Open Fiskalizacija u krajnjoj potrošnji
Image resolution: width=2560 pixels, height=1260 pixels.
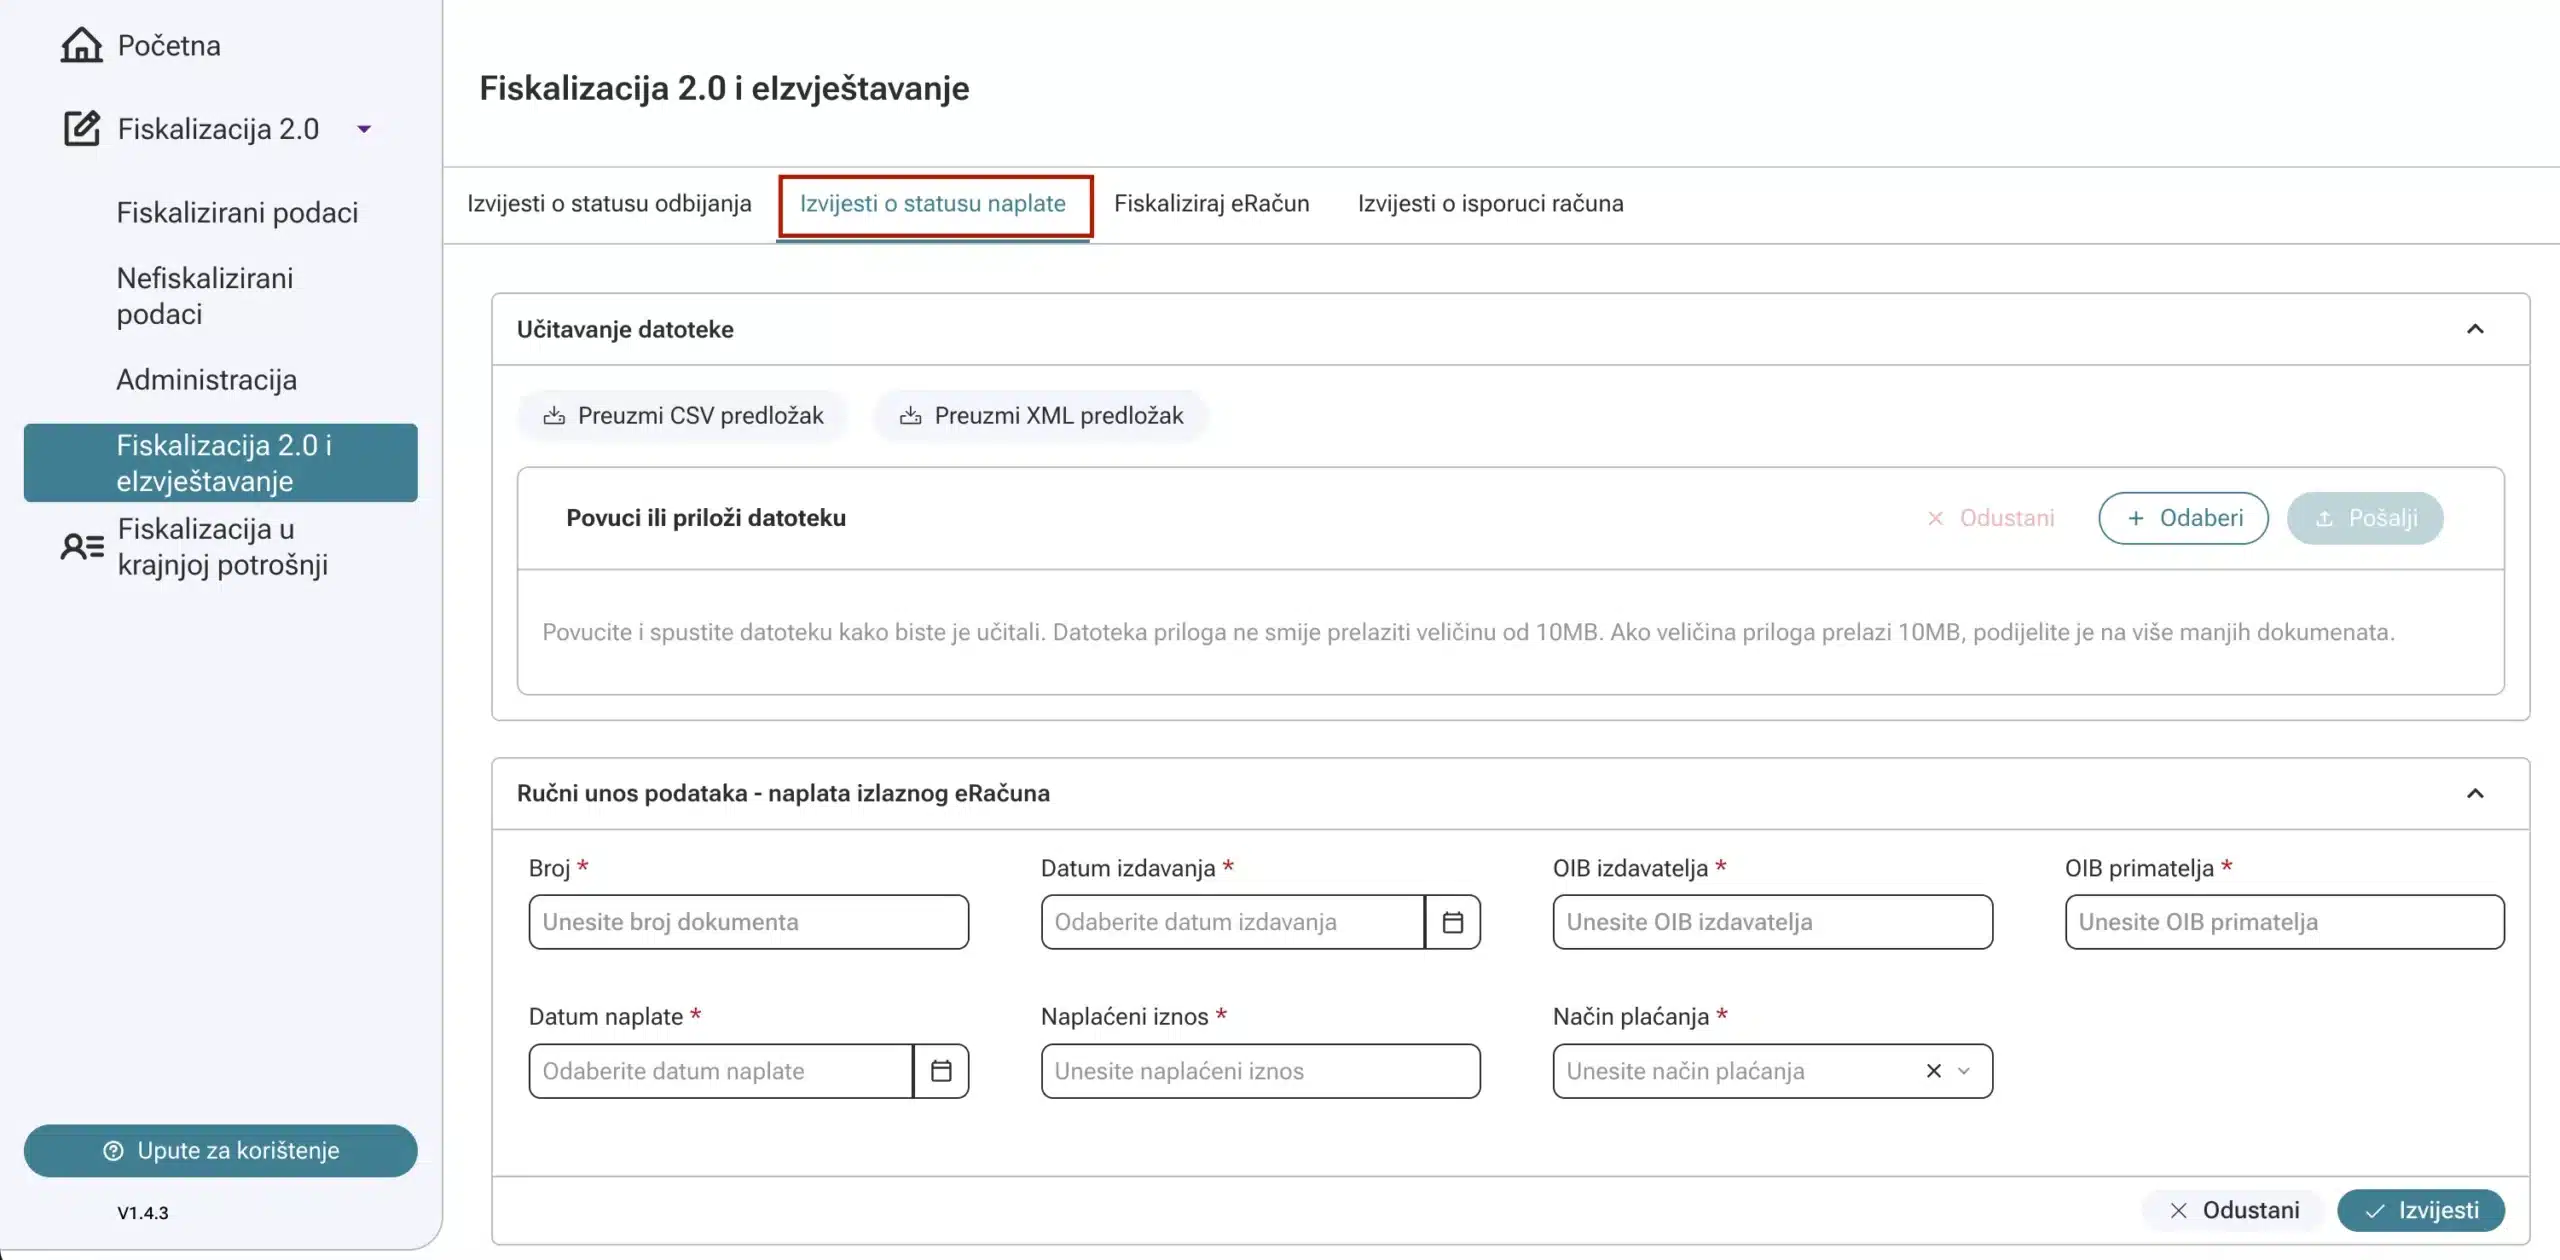pyautogui.click(x=223, y=547)
